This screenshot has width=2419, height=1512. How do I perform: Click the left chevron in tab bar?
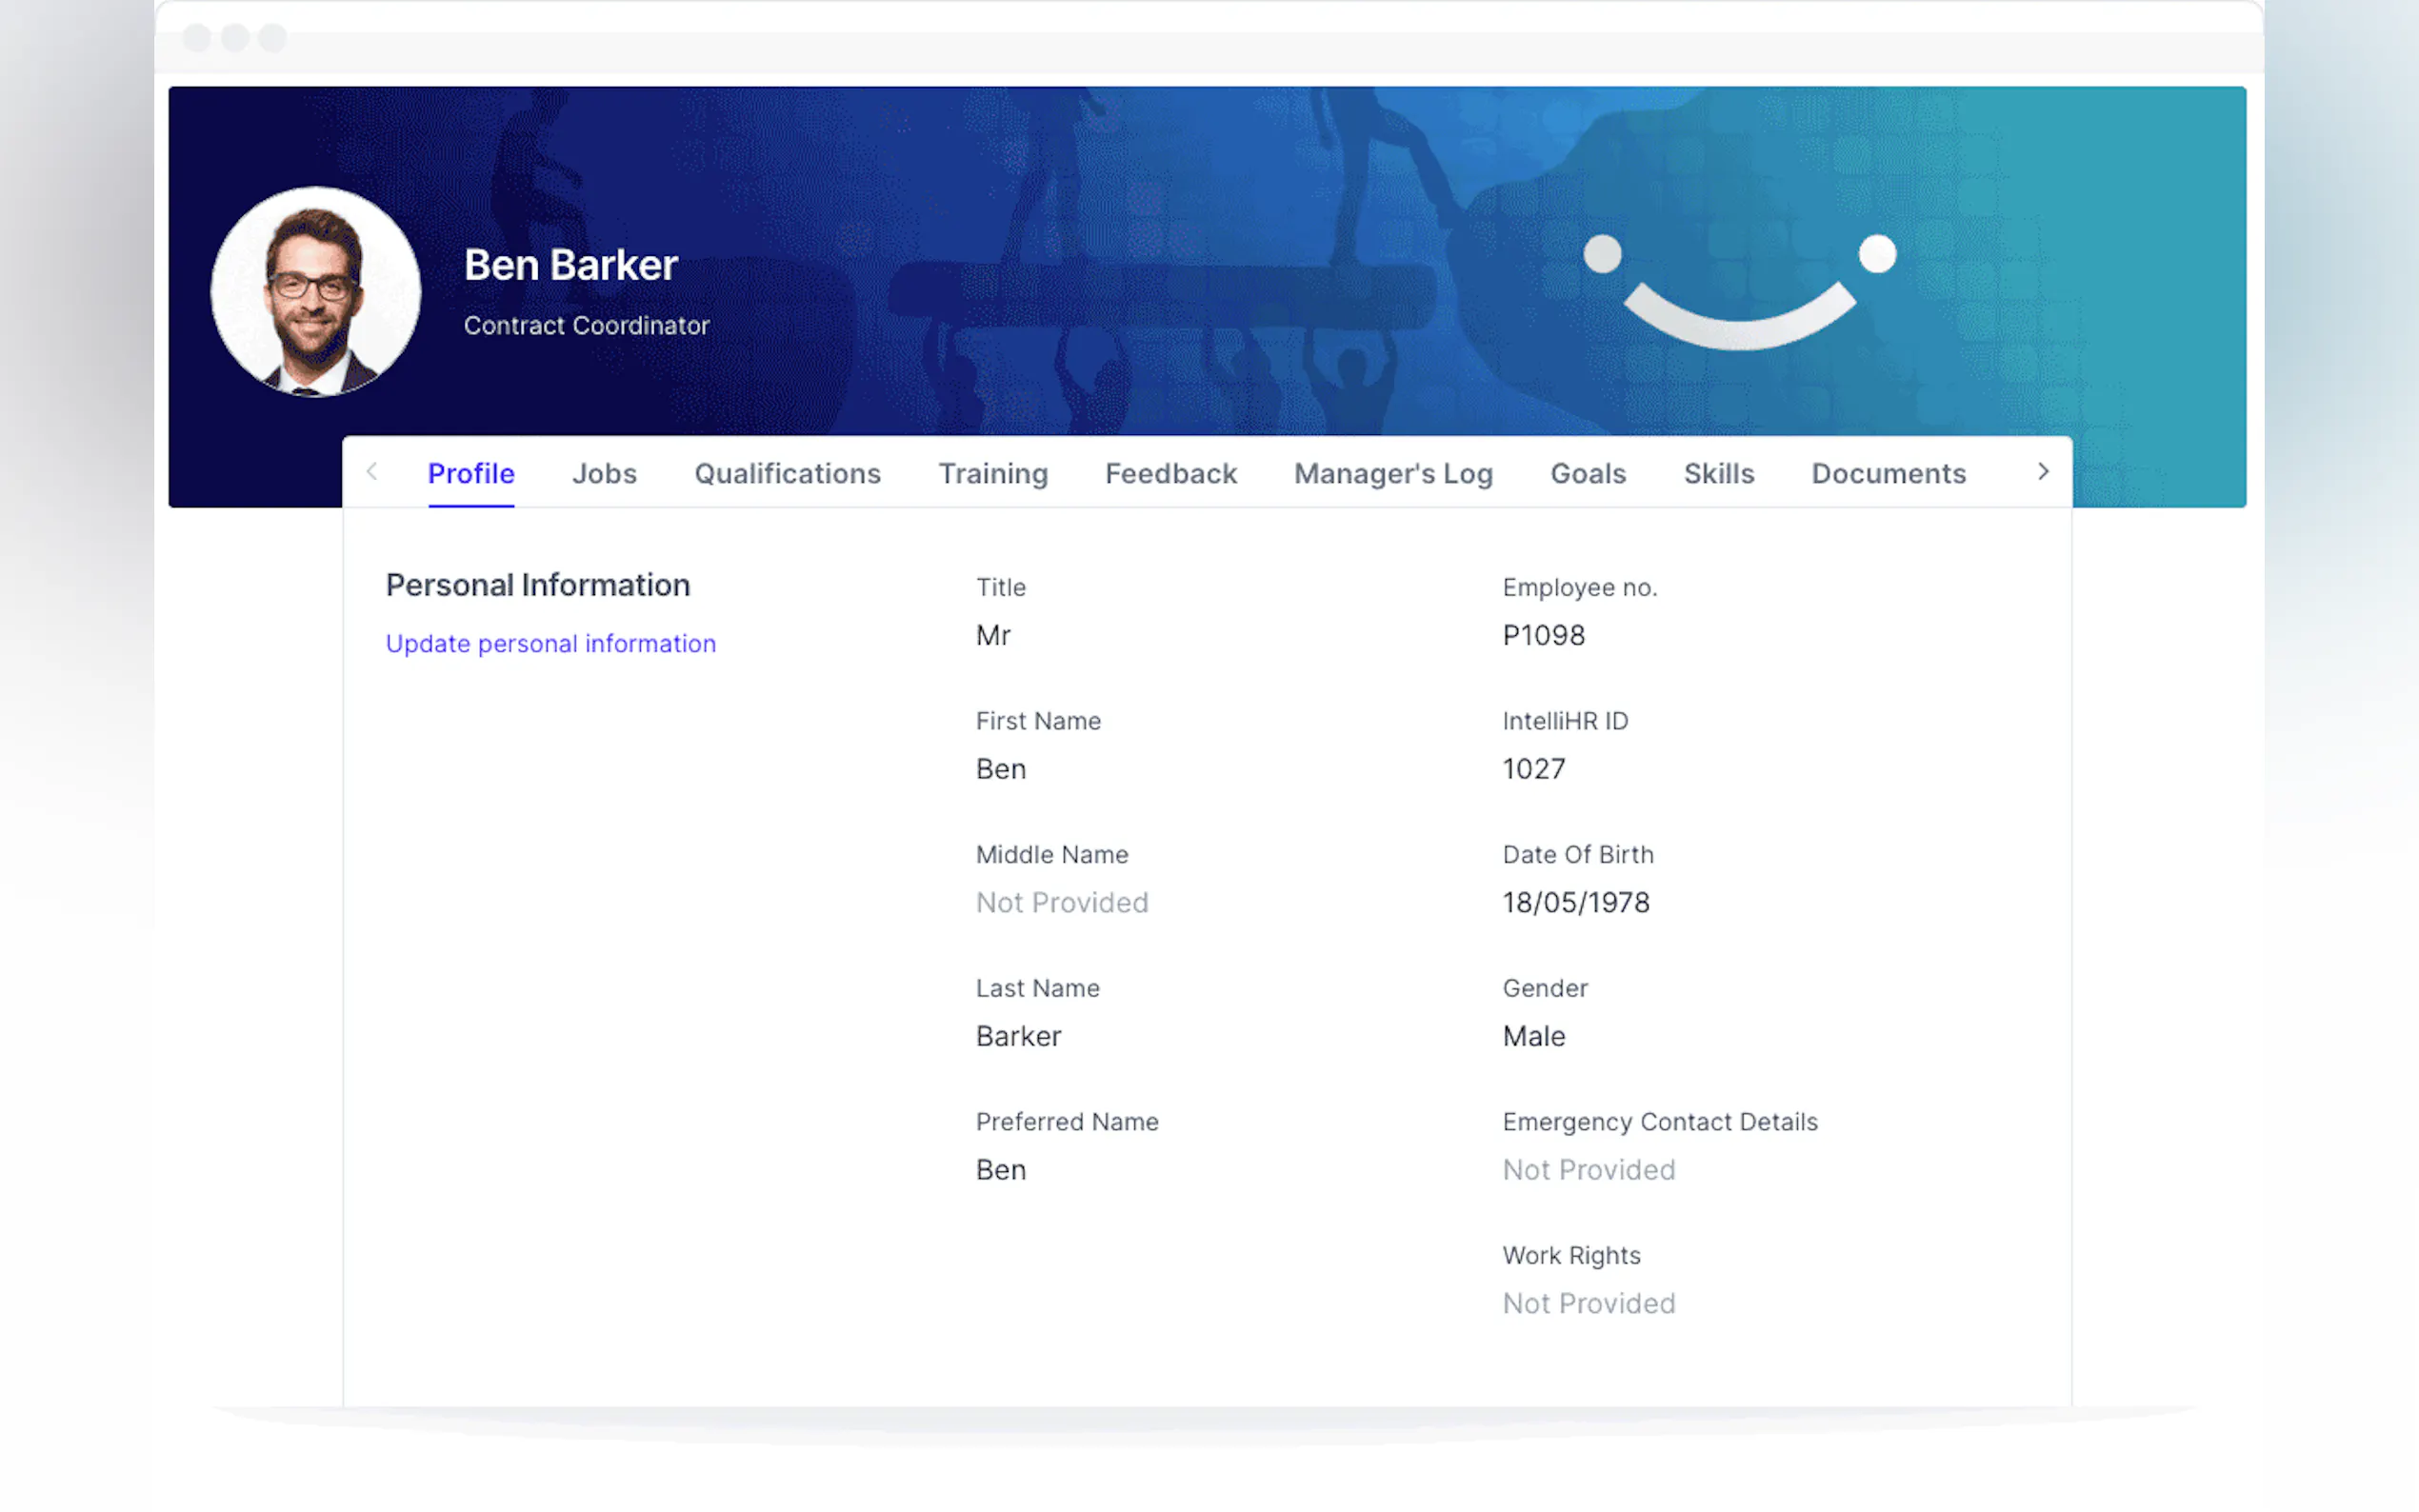372,471
